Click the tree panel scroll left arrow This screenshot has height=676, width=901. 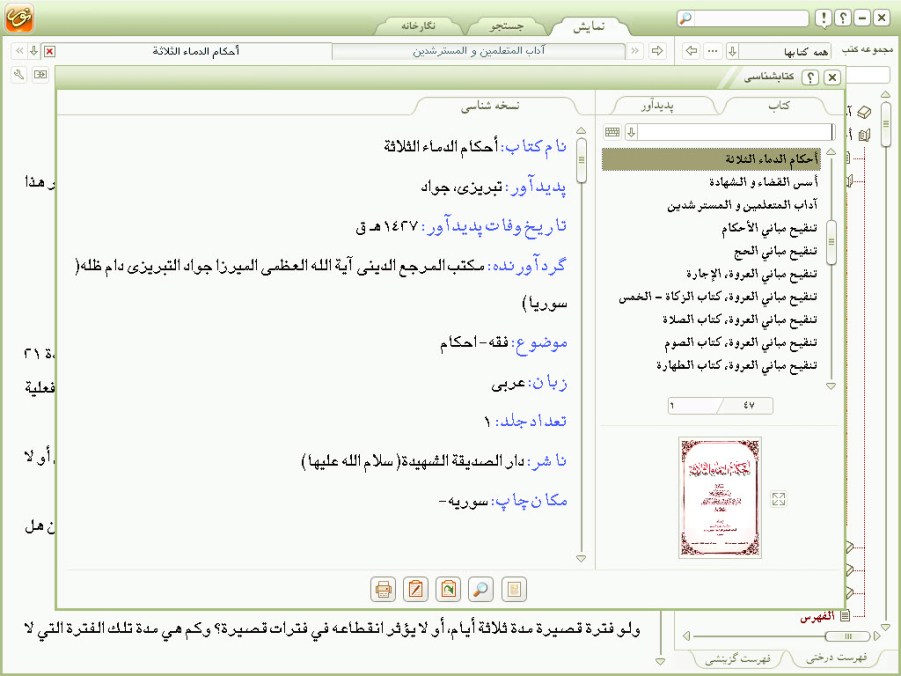686,636
